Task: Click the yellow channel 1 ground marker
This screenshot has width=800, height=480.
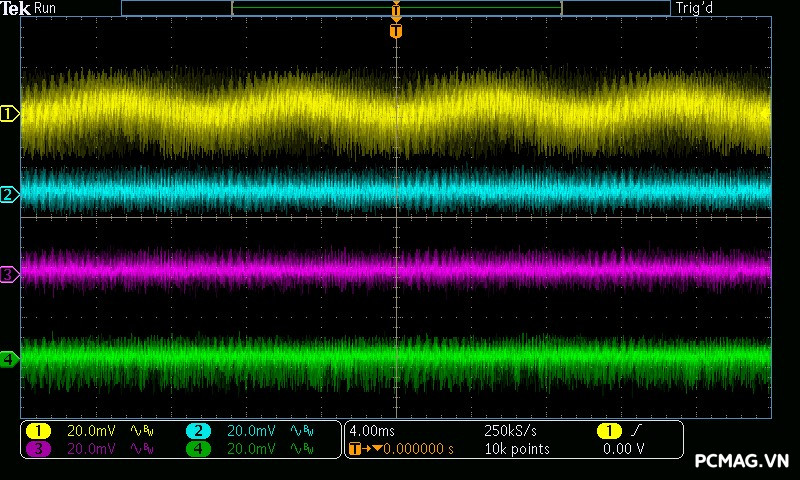Action: (x=9, y=114)
